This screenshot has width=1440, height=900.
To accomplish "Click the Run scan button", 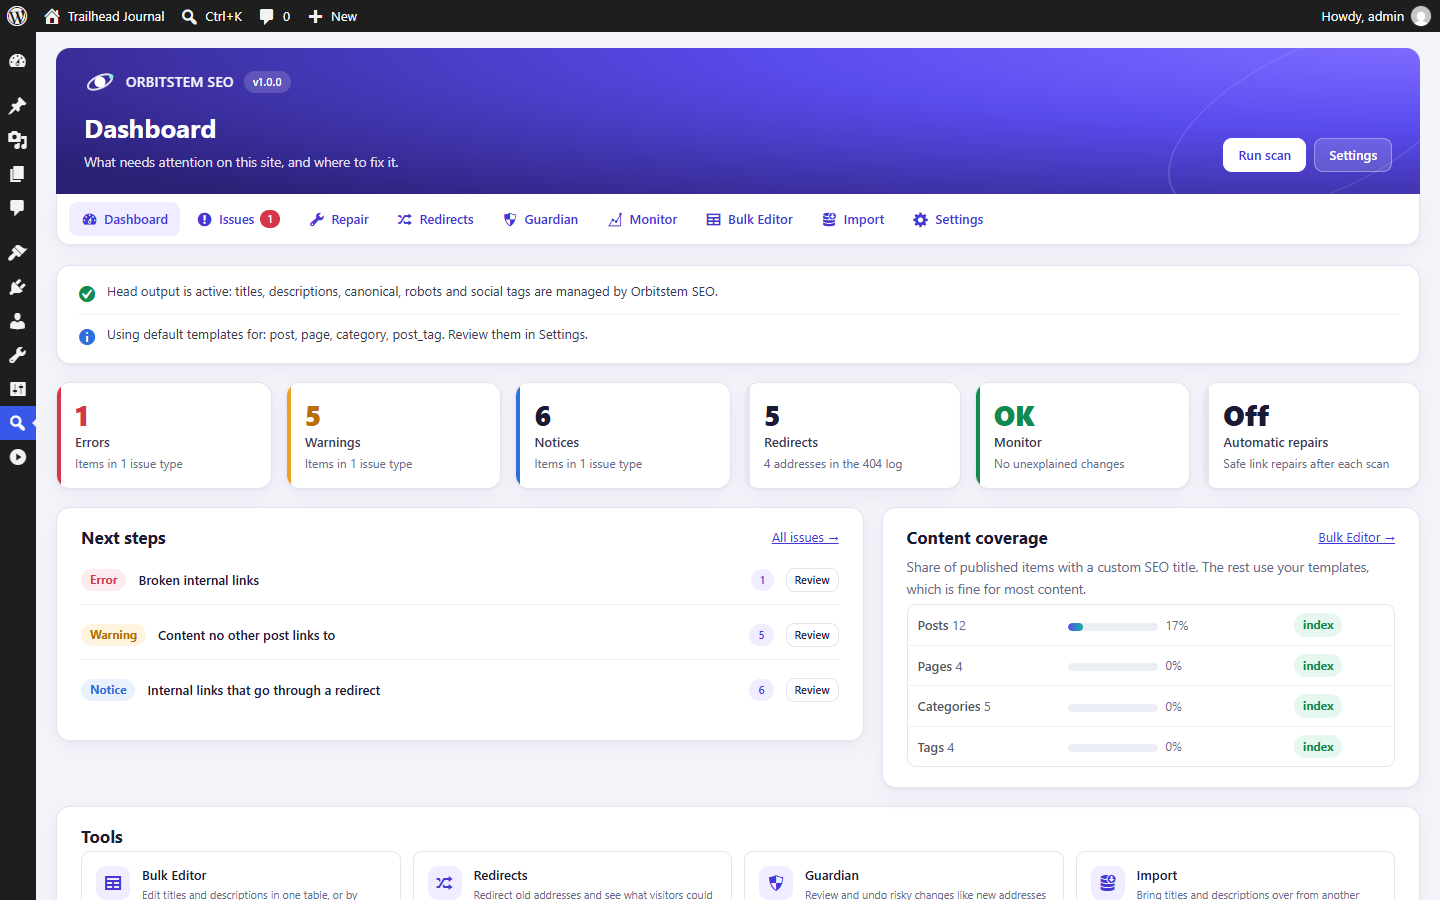I will click(x=1264, y=155).
